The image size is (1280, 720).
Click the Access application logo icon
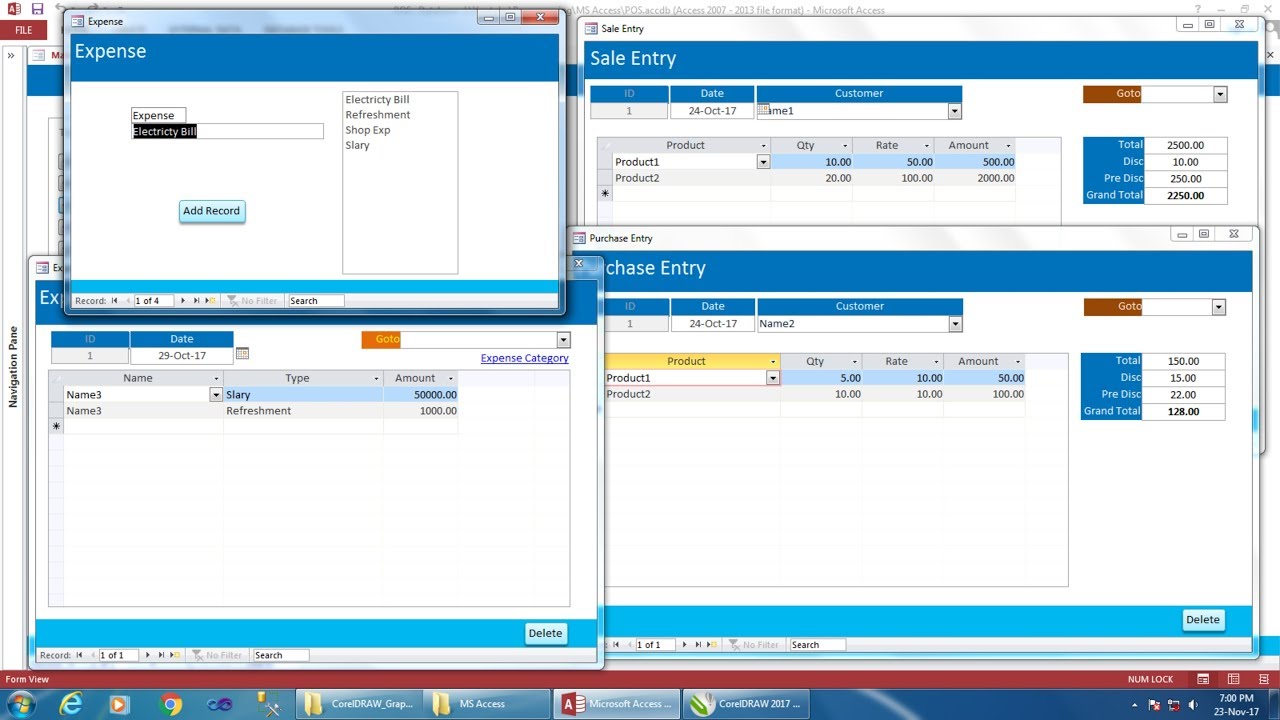pyautogui.click(x=13, y=8)
